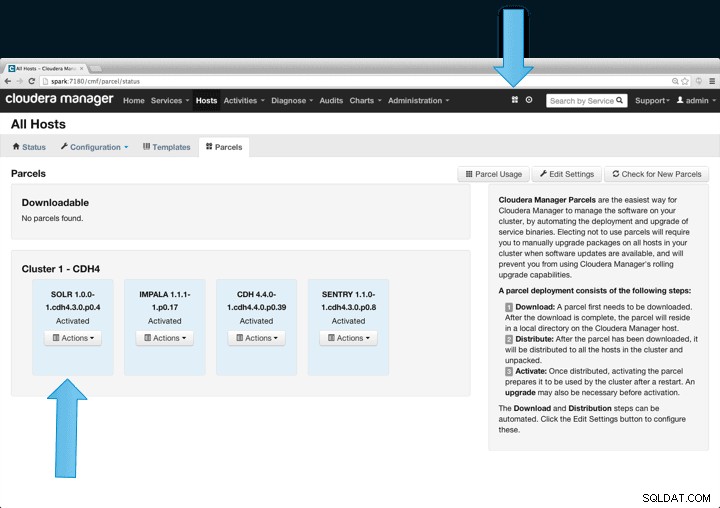Expand the Administration dropdown

point(419,101)
